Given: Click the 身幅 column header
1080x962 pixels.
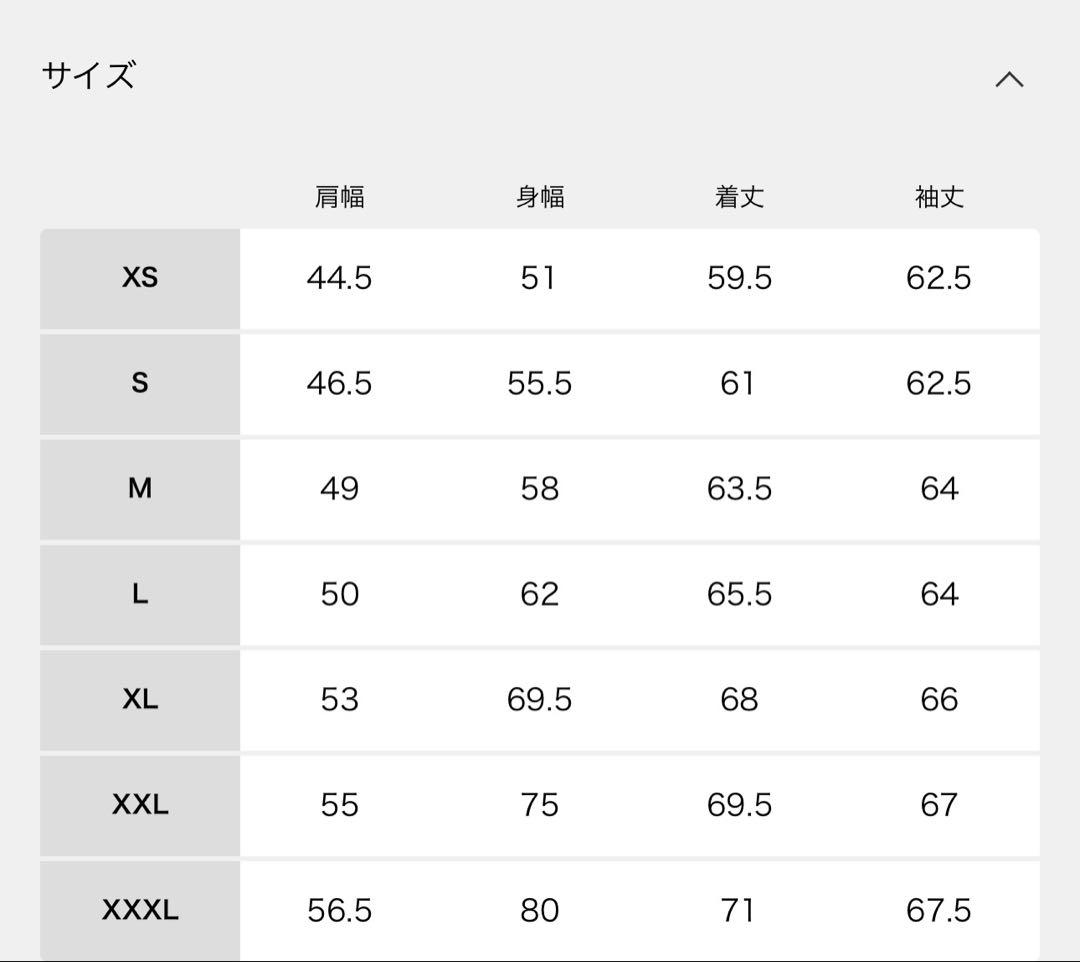Looking at the screenshot, I should 540,197.
